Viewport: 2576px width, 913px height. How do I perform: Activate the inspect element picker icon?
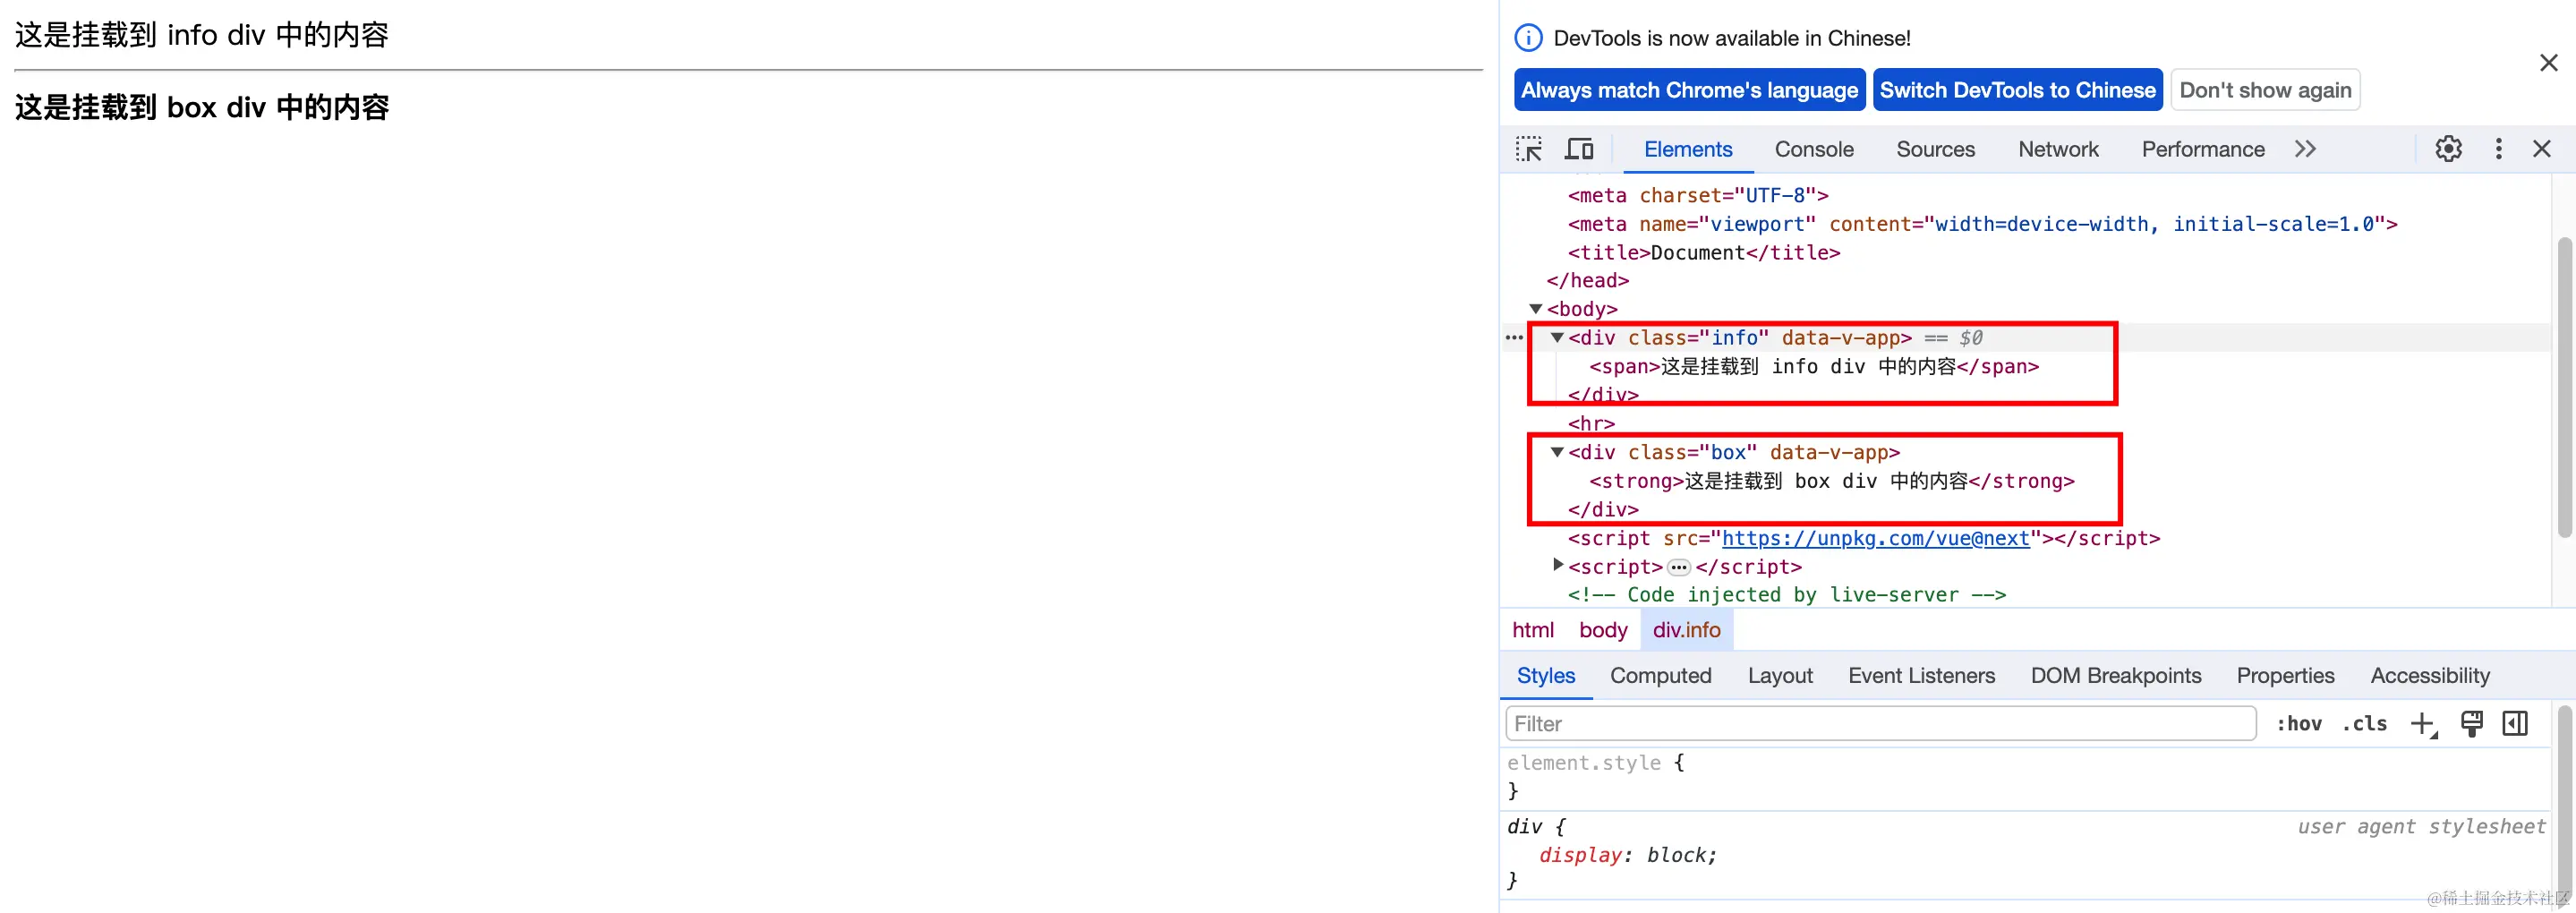tap(1528, 149)
